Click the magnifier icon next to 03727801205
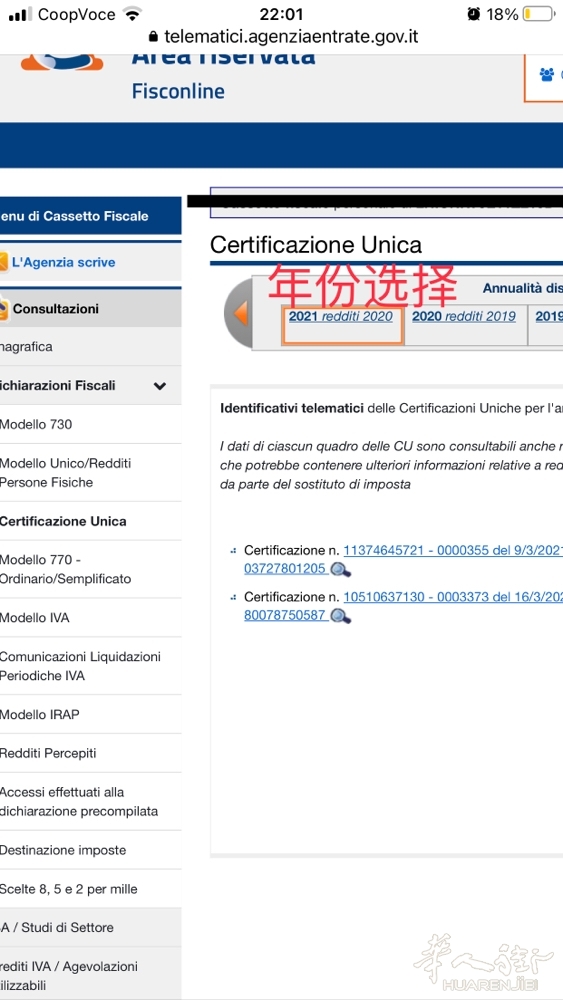The width and height of the screenshot is (563, 1000). click(340, 570)
